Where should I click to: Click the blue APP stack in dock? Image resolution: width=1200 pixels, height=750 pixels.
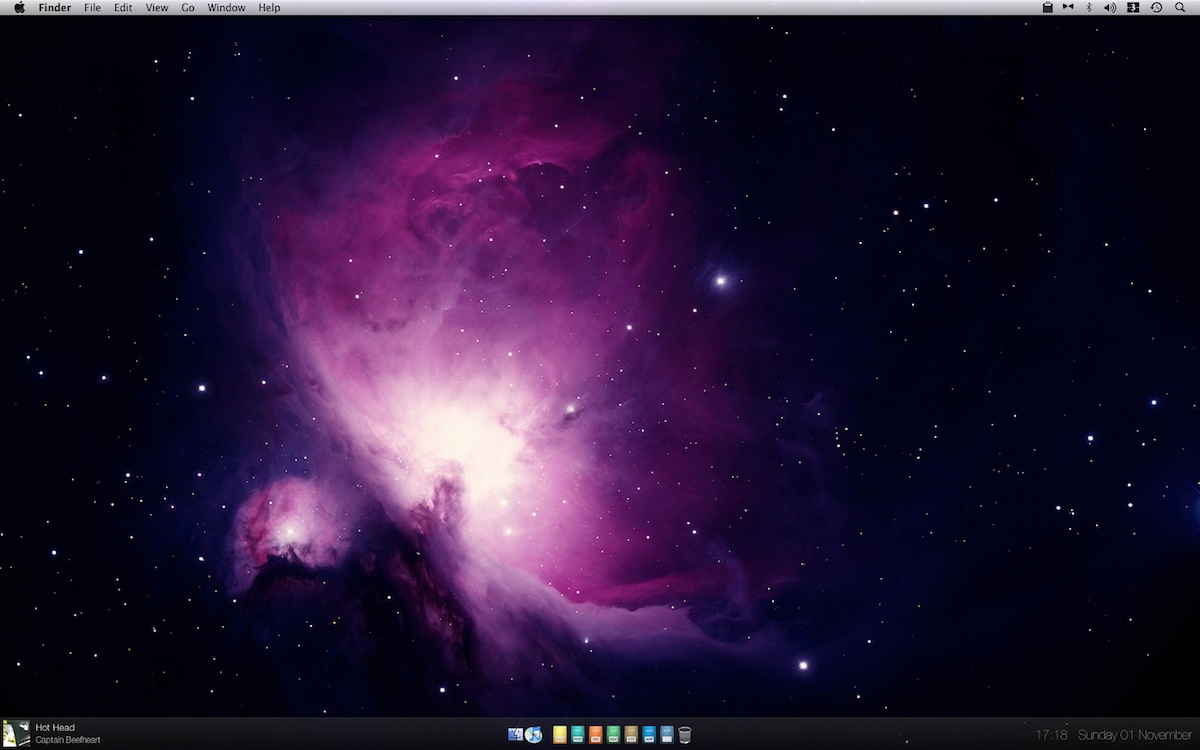point(649,735)
